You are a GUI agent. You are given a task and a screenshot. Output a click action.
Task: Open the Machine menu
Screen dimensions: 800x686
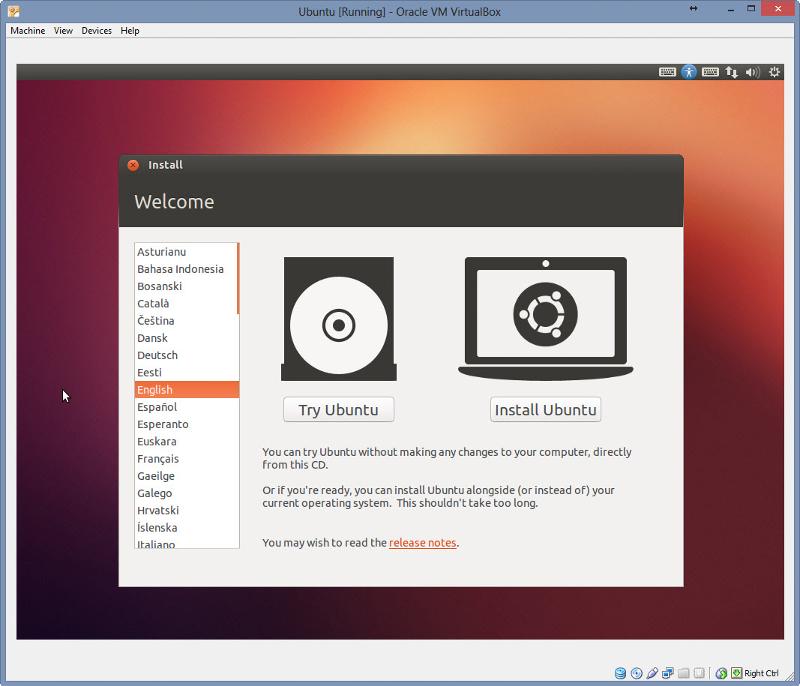(x=28, y=31)
